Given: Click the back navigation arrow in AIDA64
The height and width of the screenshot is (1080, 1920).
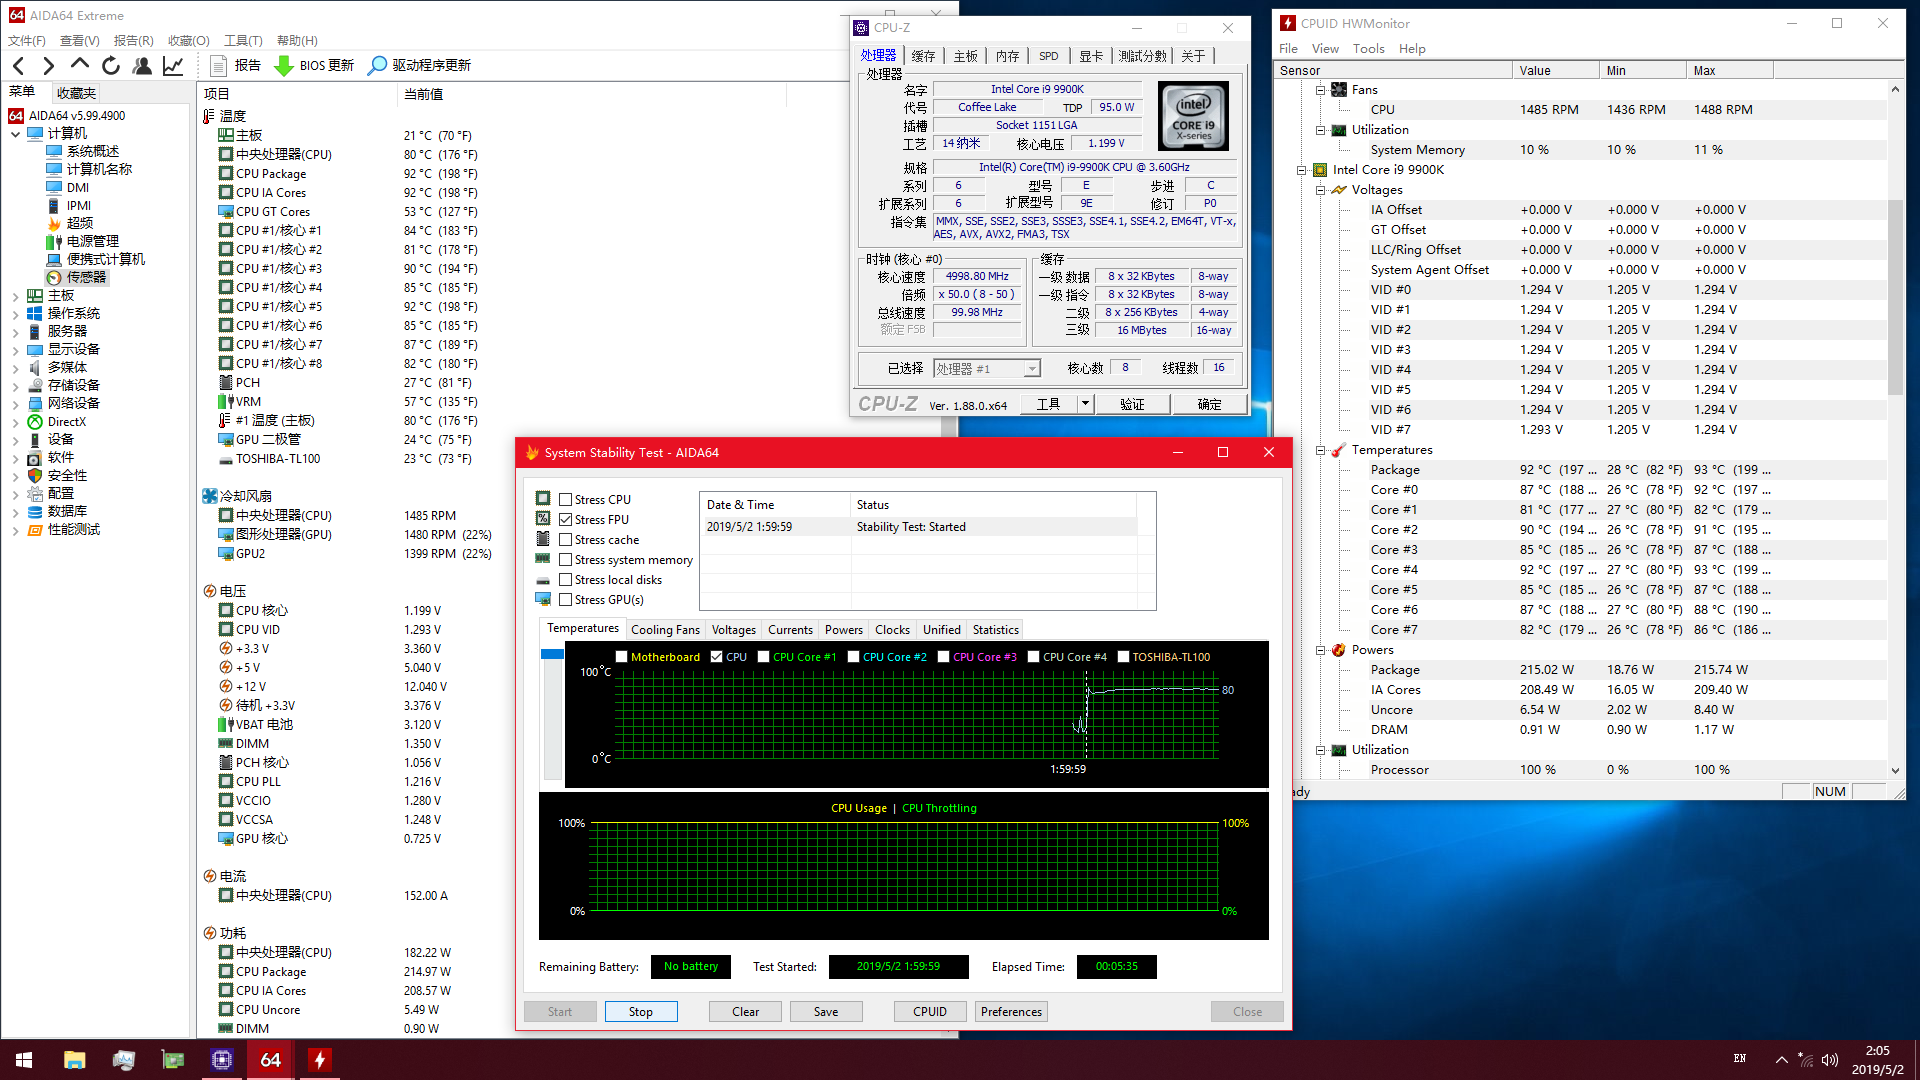Looking at the screenshot, I should pyautogui.click(x=19, y=66).
